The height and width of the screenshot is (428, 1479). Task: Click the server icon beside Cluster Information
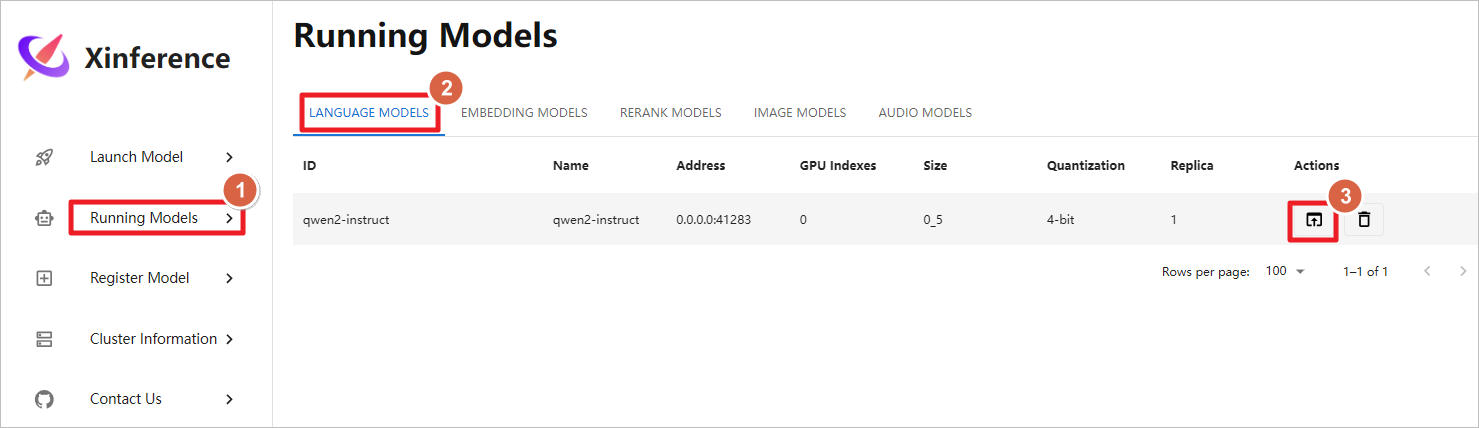click(44, 339)
